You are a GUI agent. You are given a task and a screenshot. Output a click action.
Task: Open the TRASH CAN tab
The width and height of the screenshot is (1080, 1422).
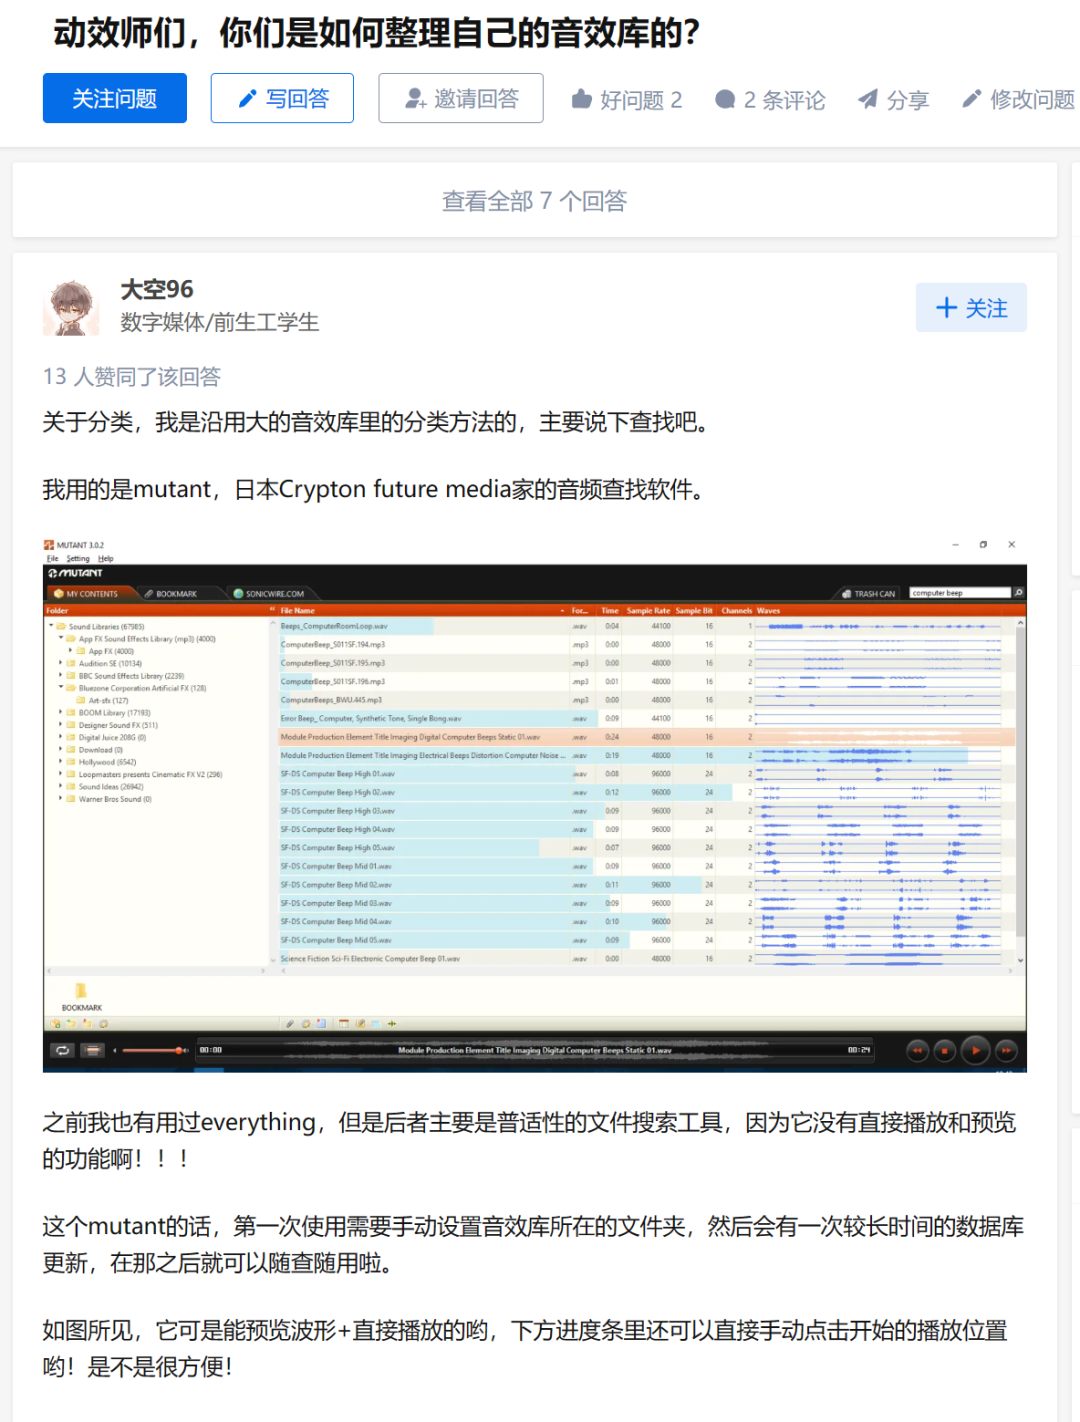868,593
